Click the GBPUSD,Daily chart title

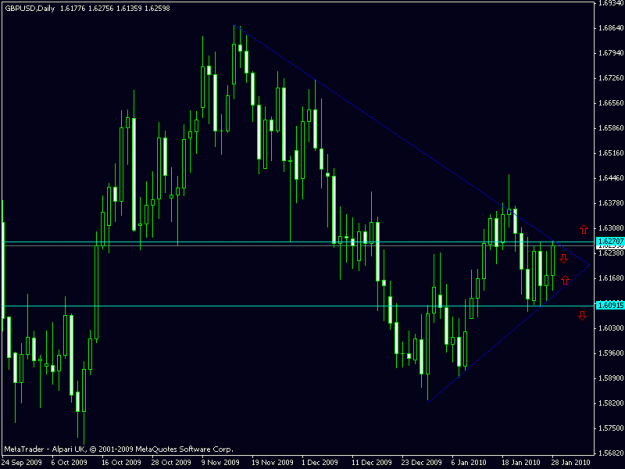click(x=29, y=8)
